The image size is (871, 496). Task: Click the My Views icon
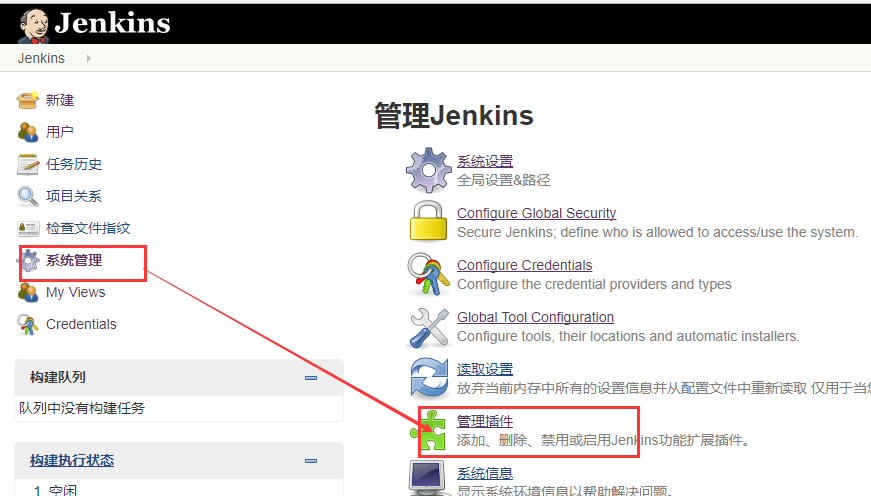pyautogui.click(x=28, y=292)
